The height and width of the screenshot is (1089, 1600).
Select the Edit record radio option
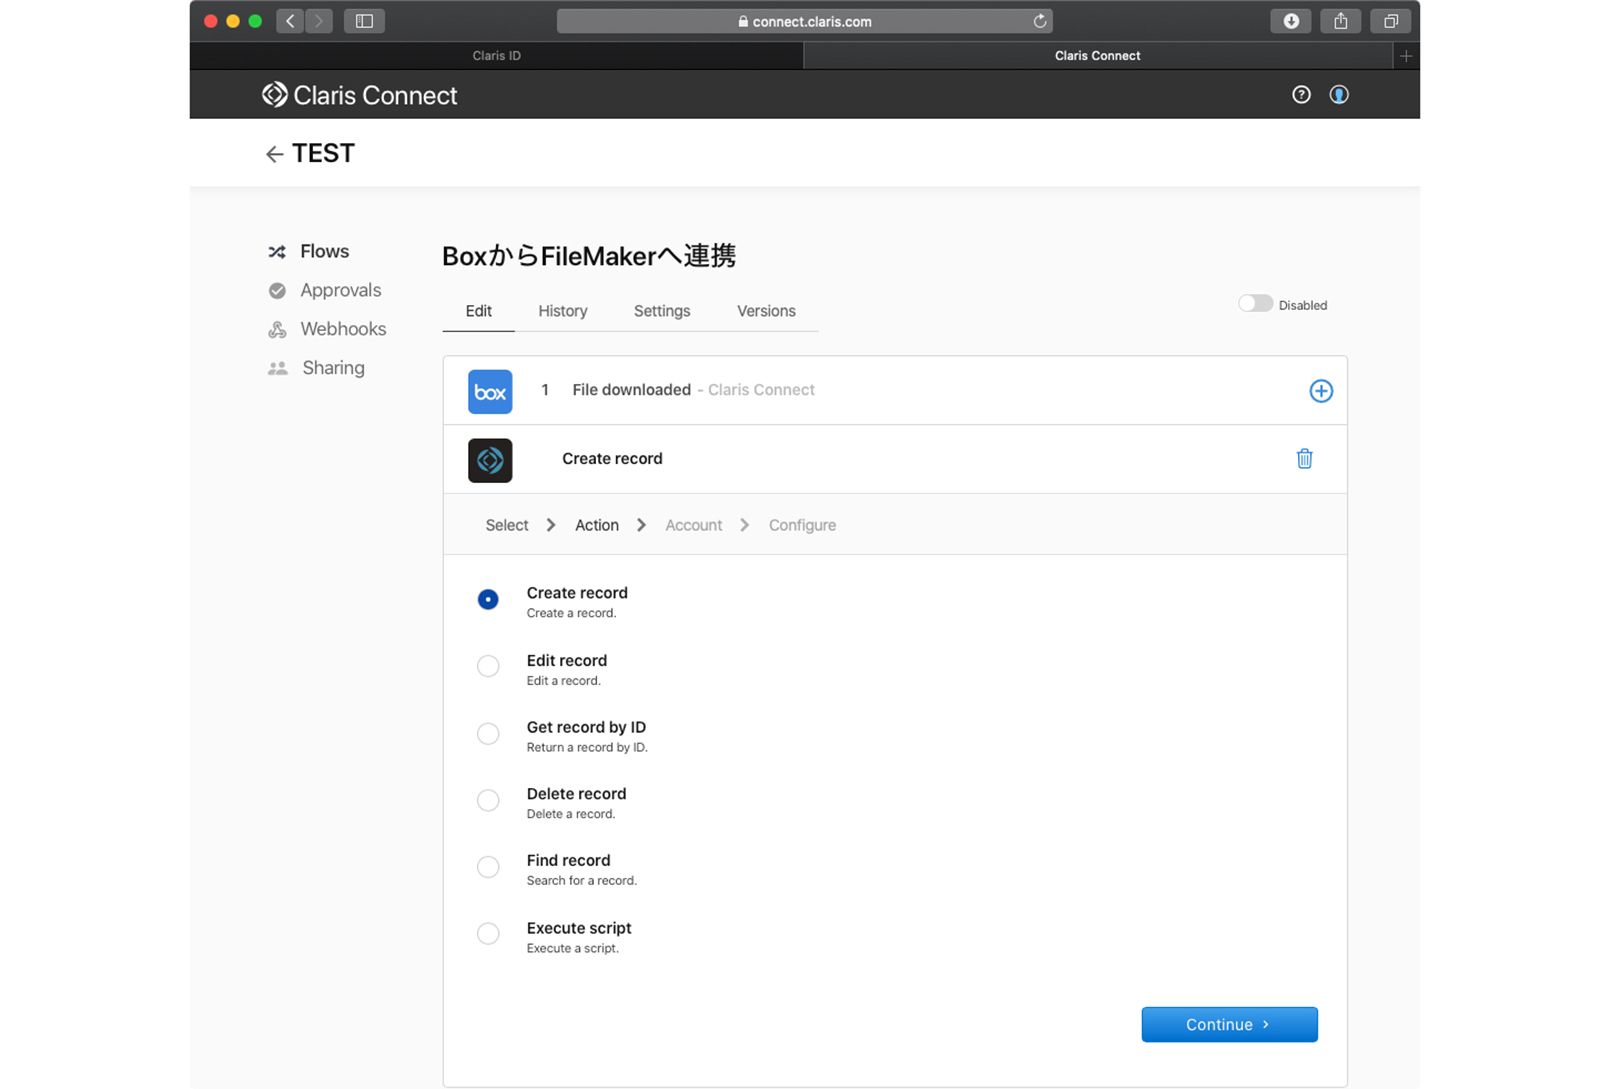coord(488,666)
